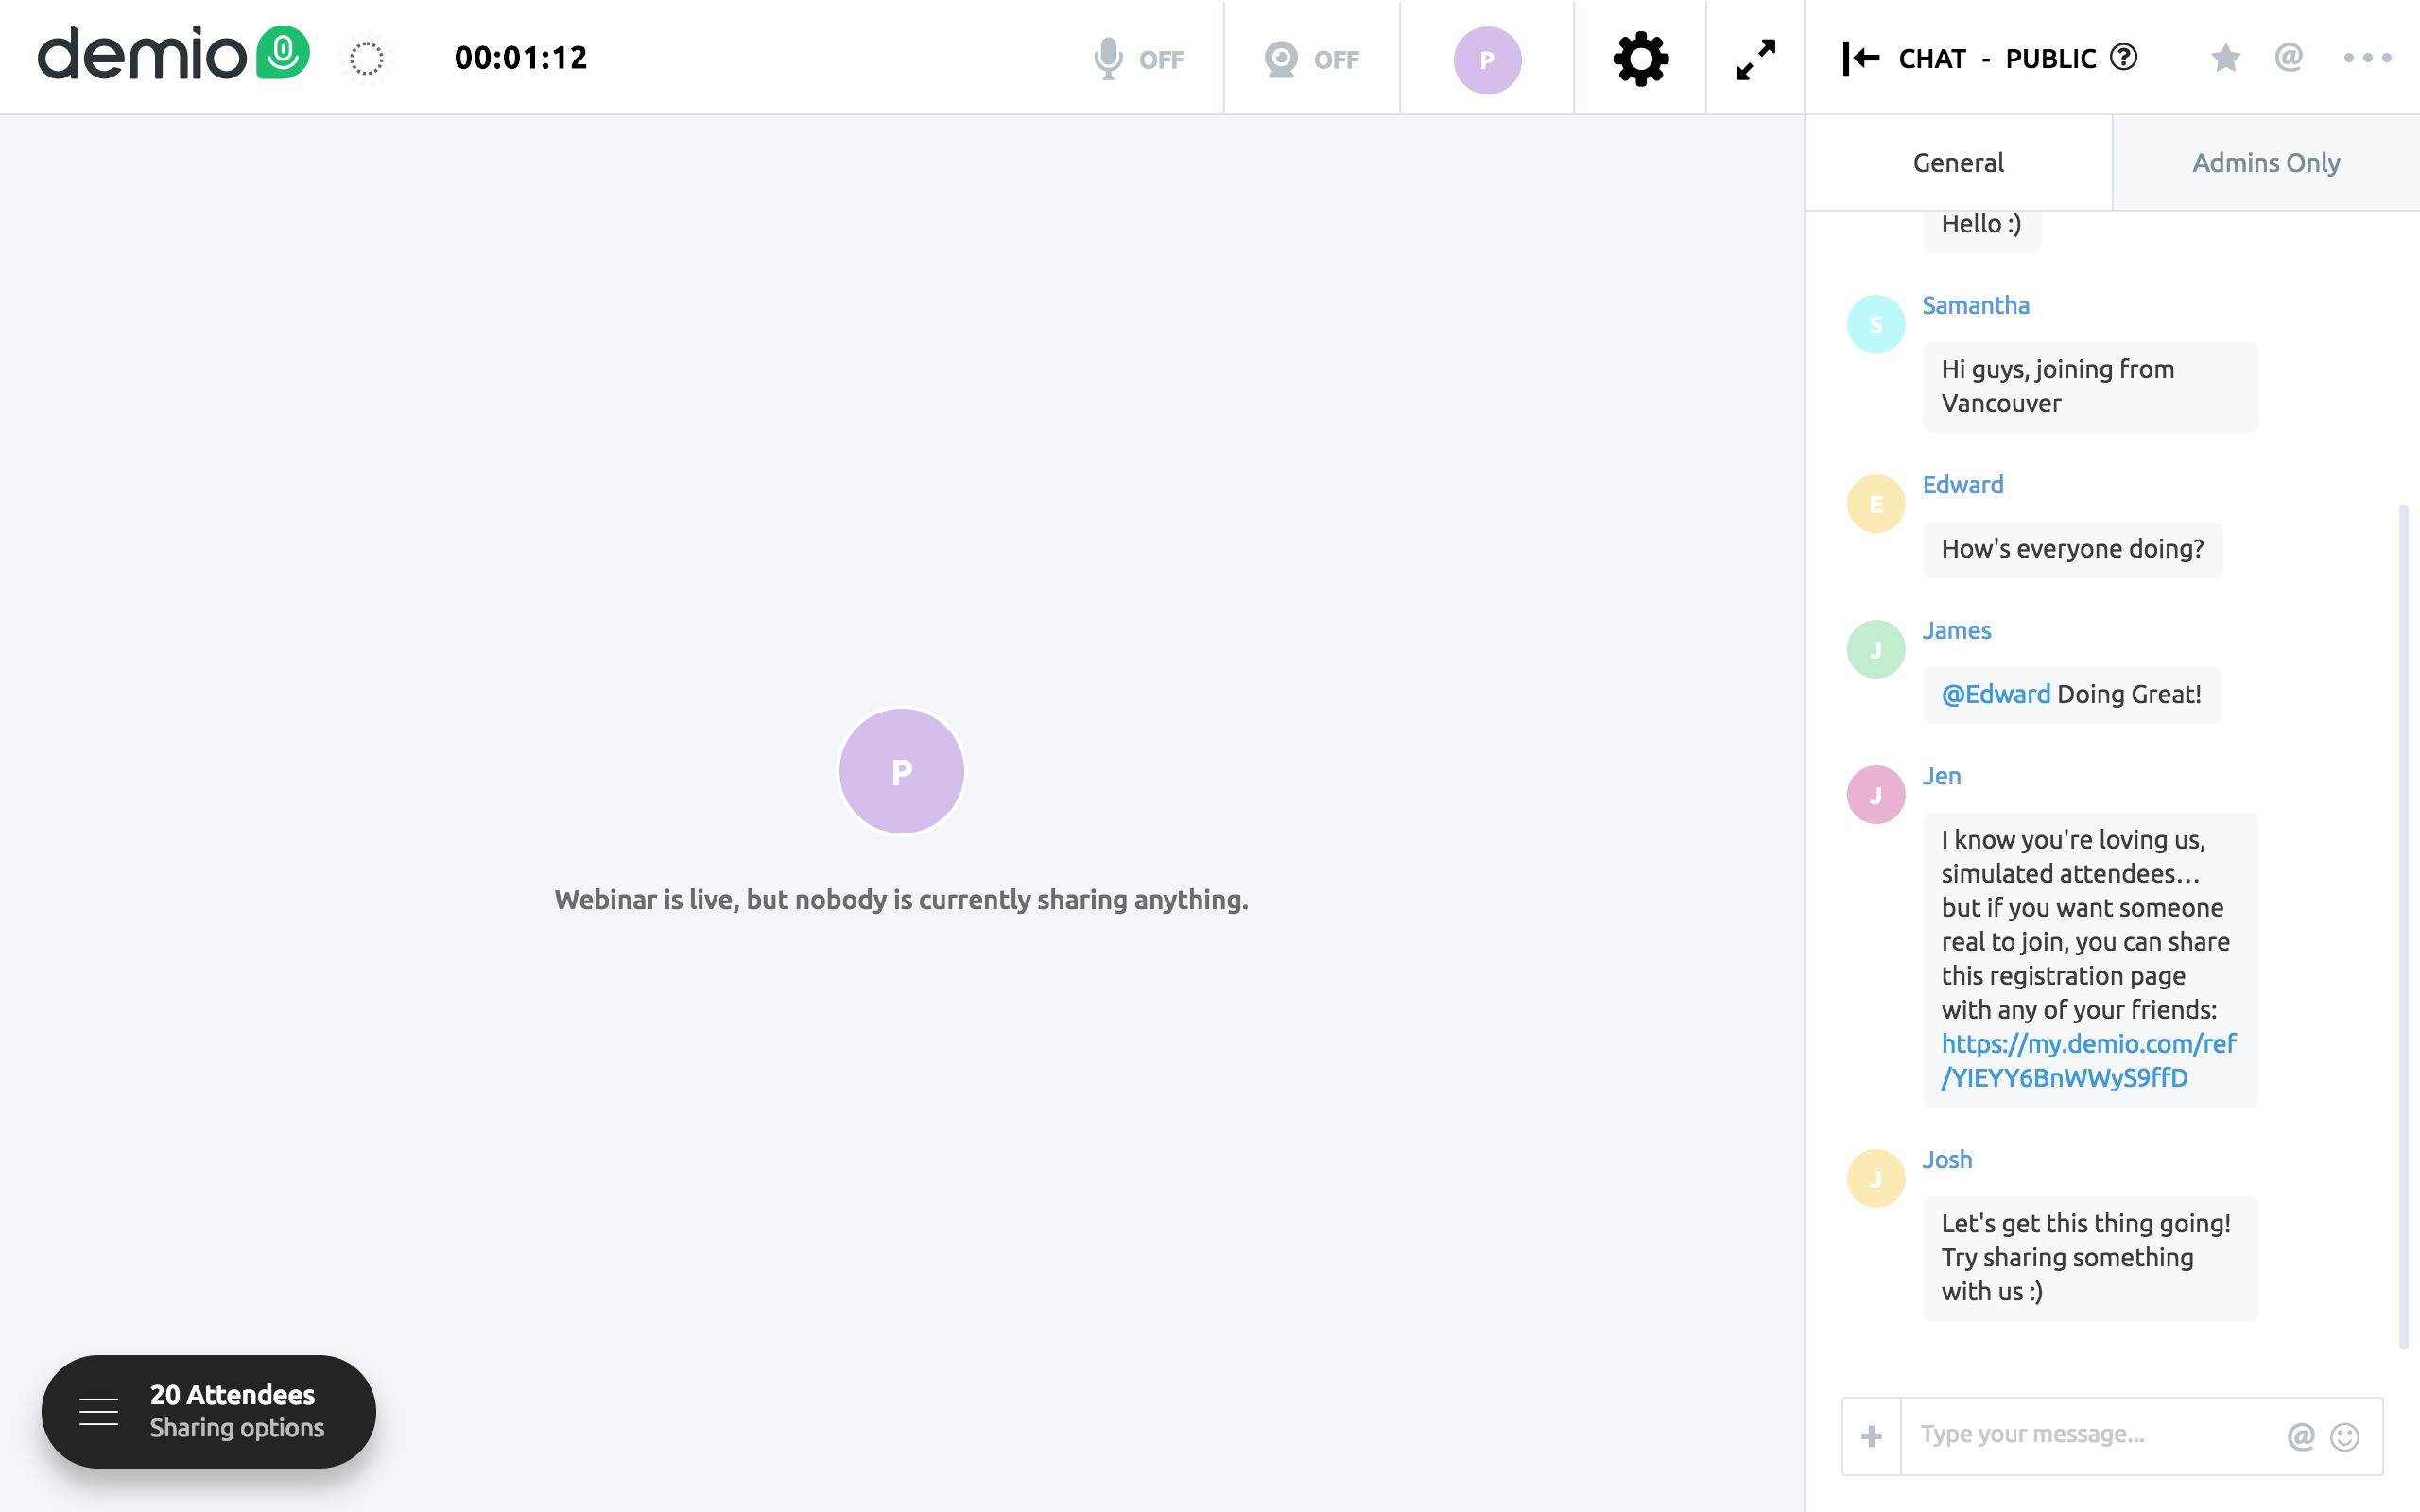Toggle the webcam OFF switch
Viewport: 2420px width, 1512px height.
click(1311, 59)
